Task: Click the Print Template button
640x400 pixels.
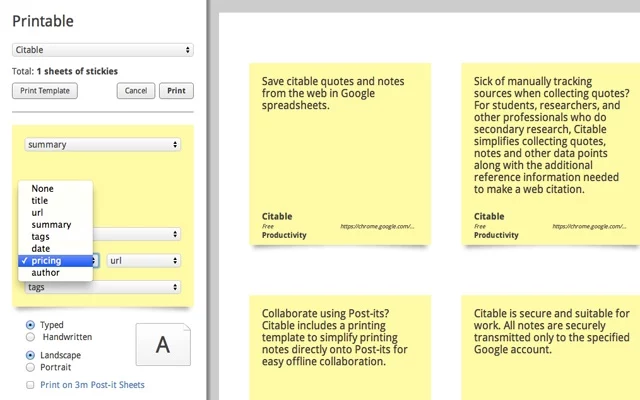Action: pyautogui.click(x=45, y=91)
